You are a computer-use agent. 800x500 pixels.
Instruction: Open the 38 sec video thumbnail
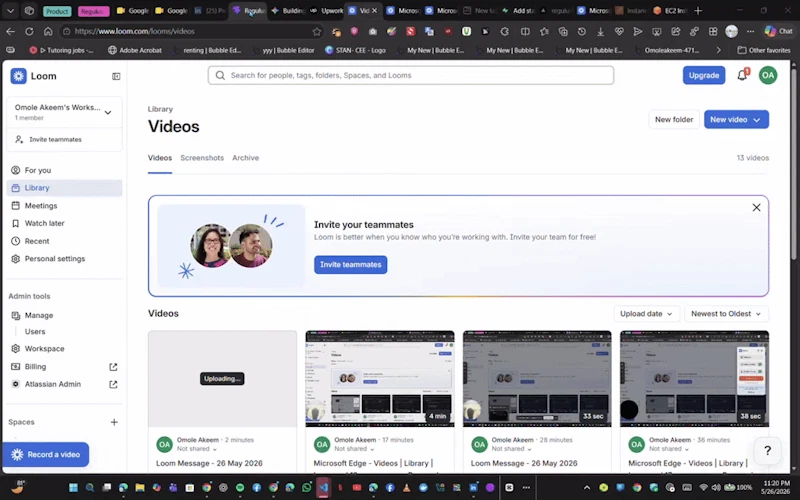694,379
